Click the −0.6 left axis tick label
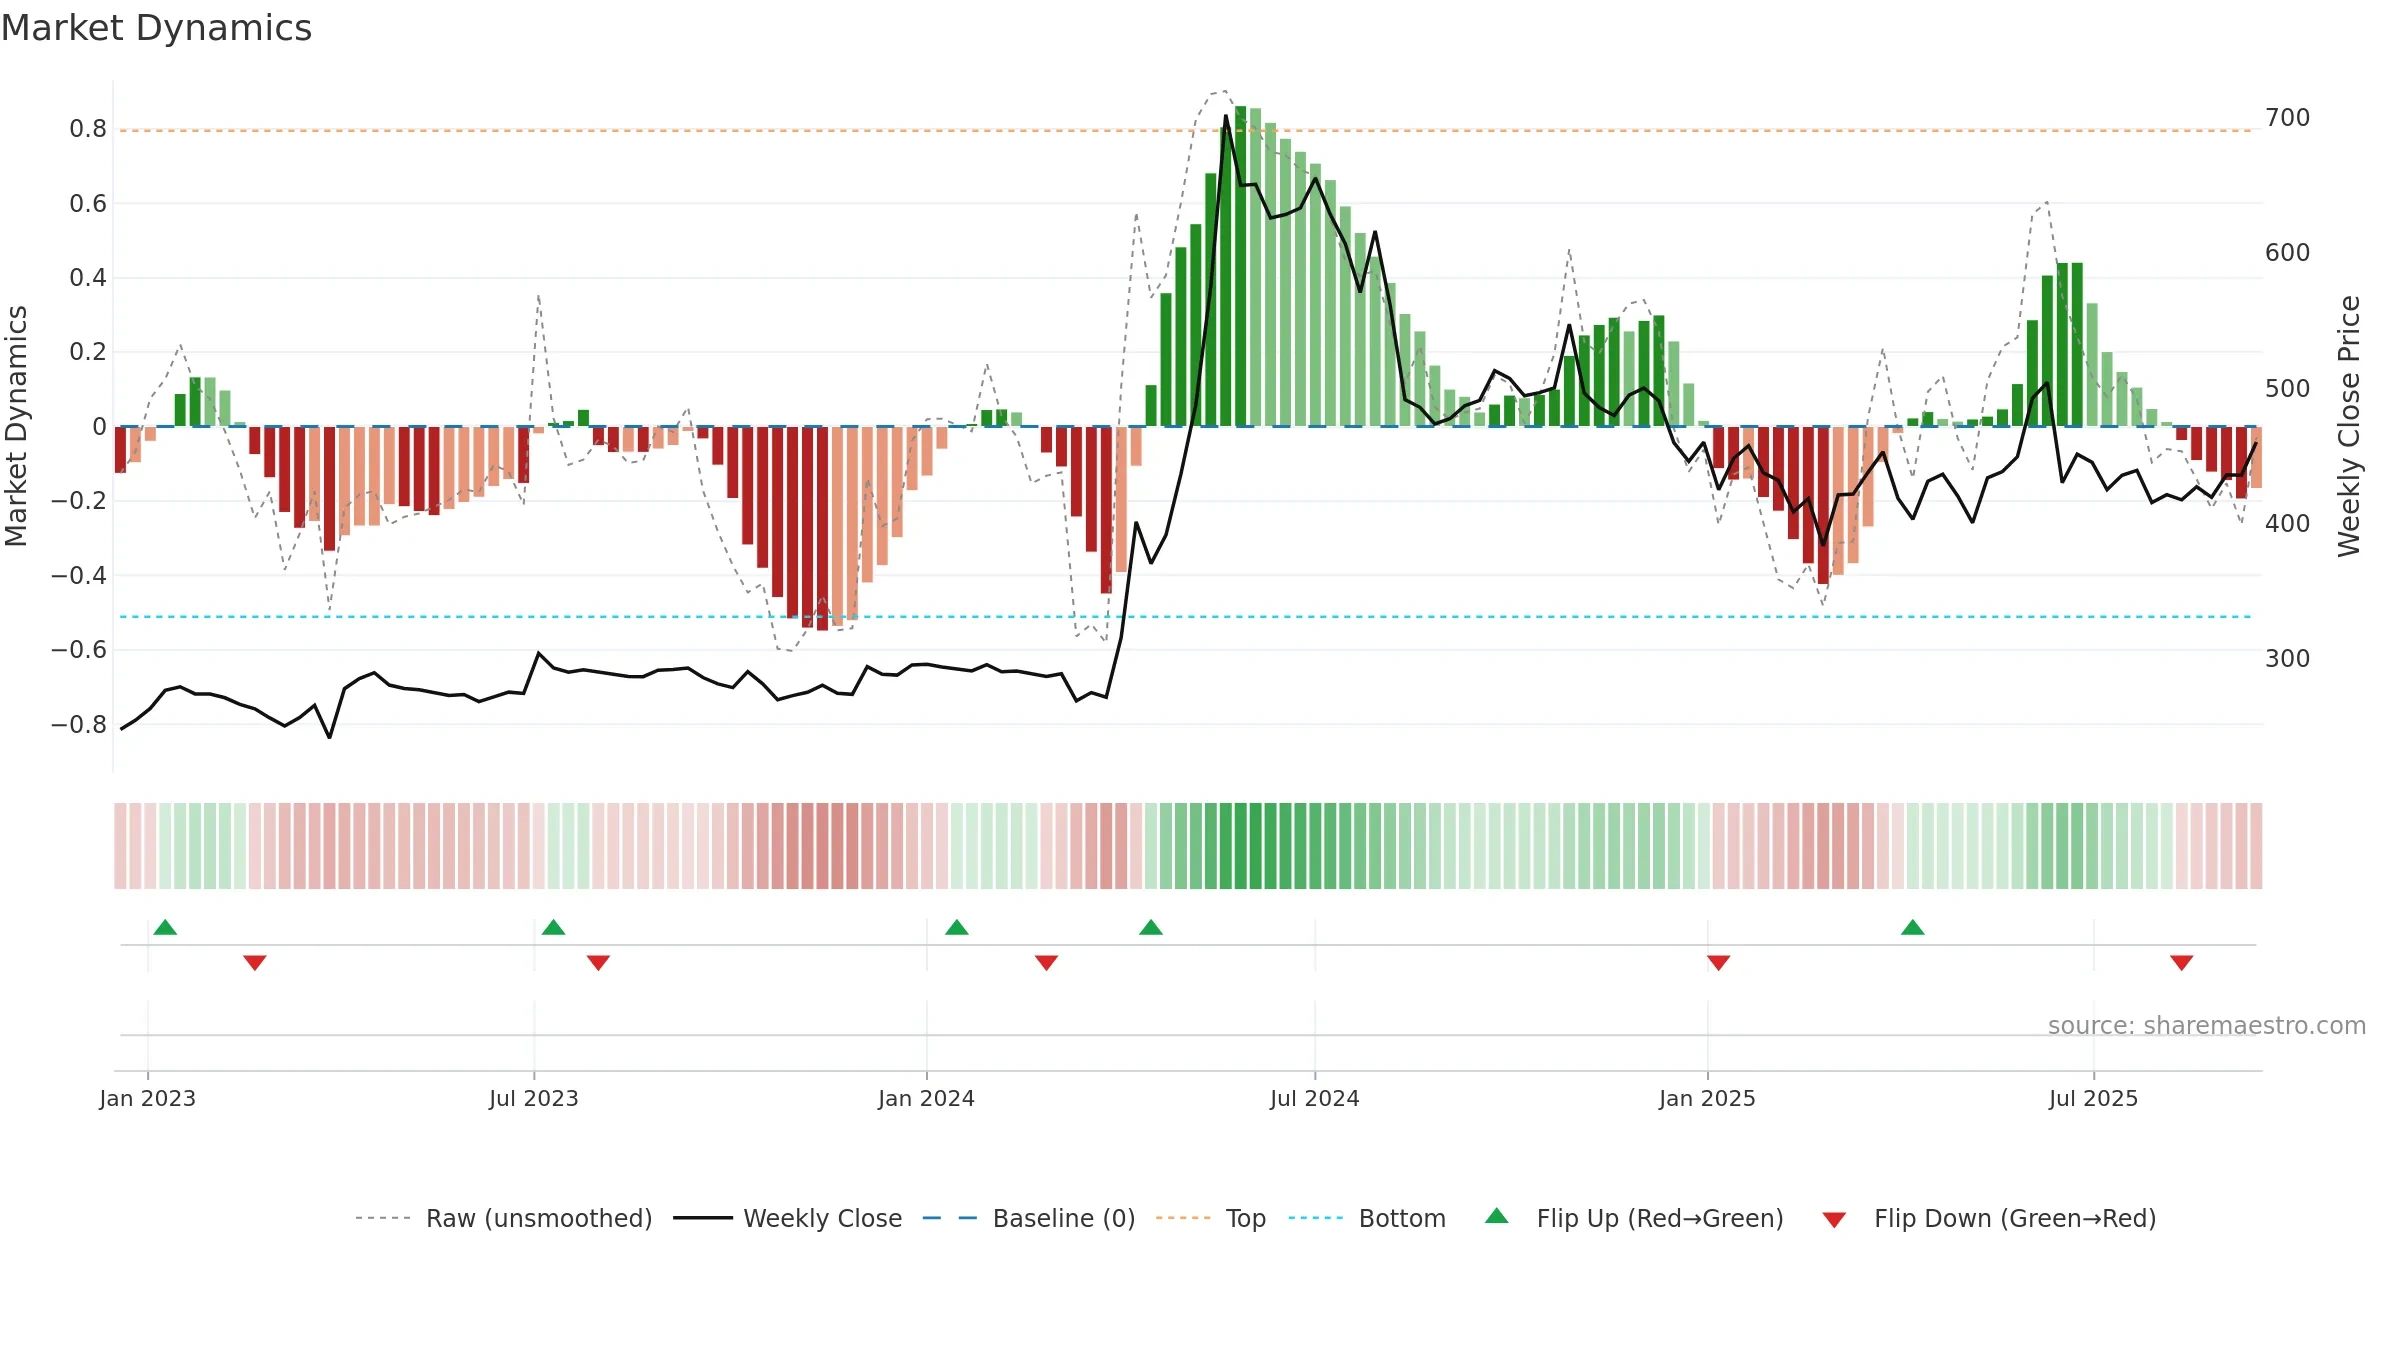Image resolution: width=2400 pixels, height=1350 pixels. (x=79, y=650)
